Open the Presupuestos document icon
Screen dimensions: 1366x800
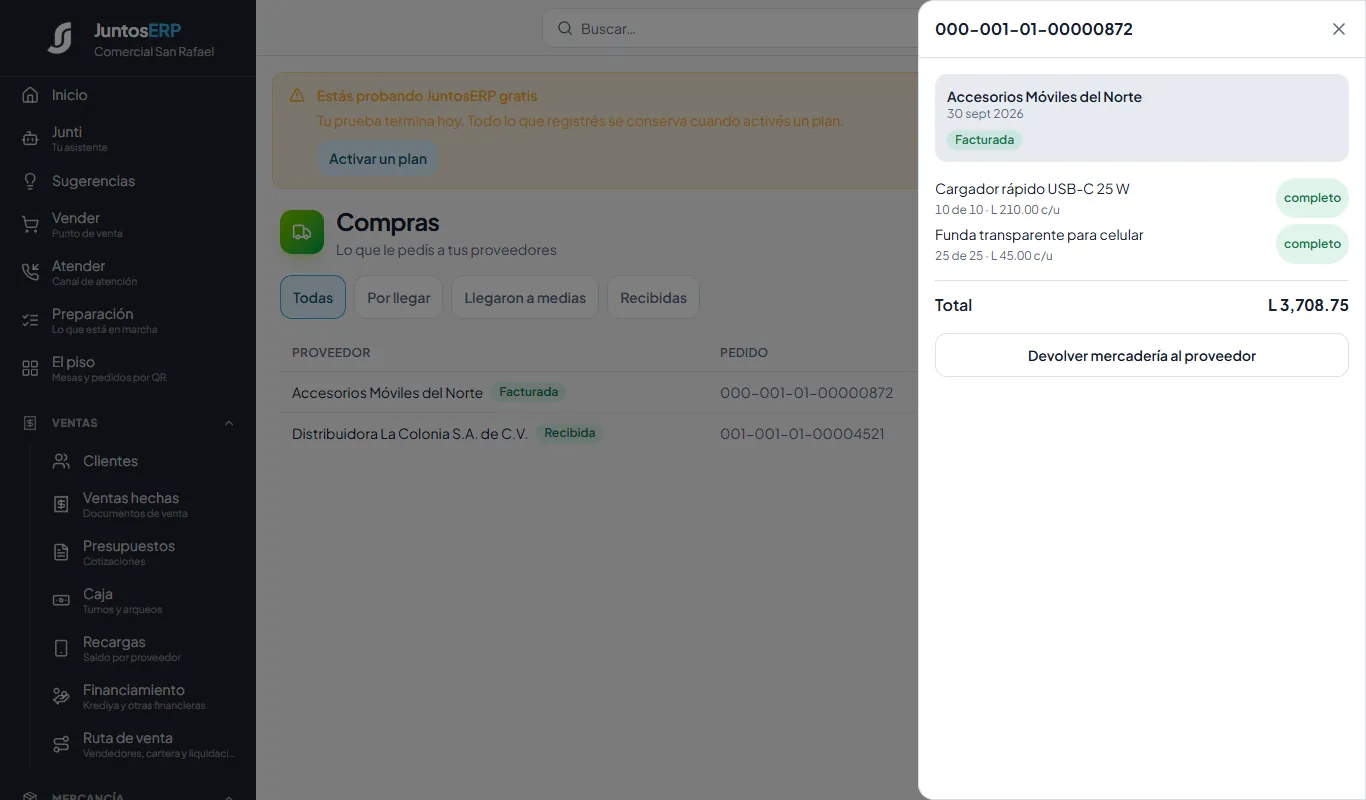tap(61, 552)
